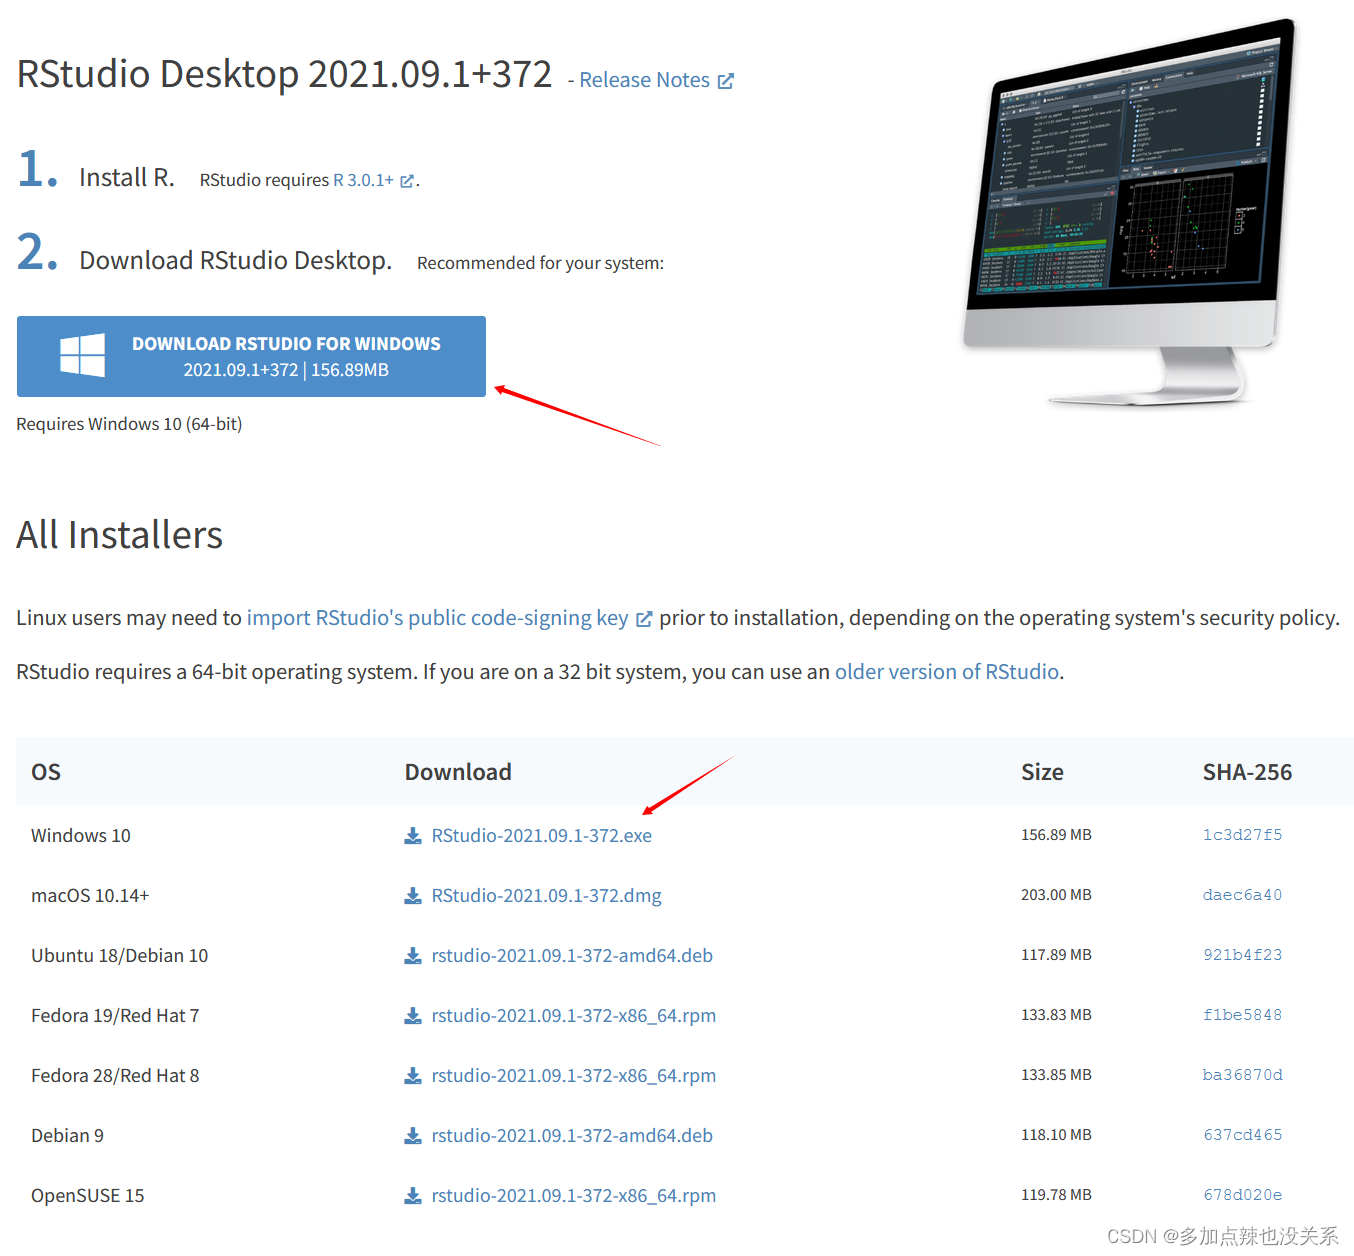Download the Fedora 28/Red Hat 8 rpm
This screenshot has width=1354, height=1256.
(573, 1076)
